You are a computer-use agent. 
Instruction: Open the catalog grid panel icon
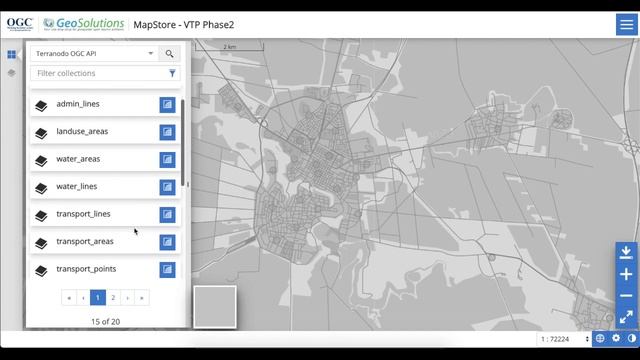pos(11,54)
